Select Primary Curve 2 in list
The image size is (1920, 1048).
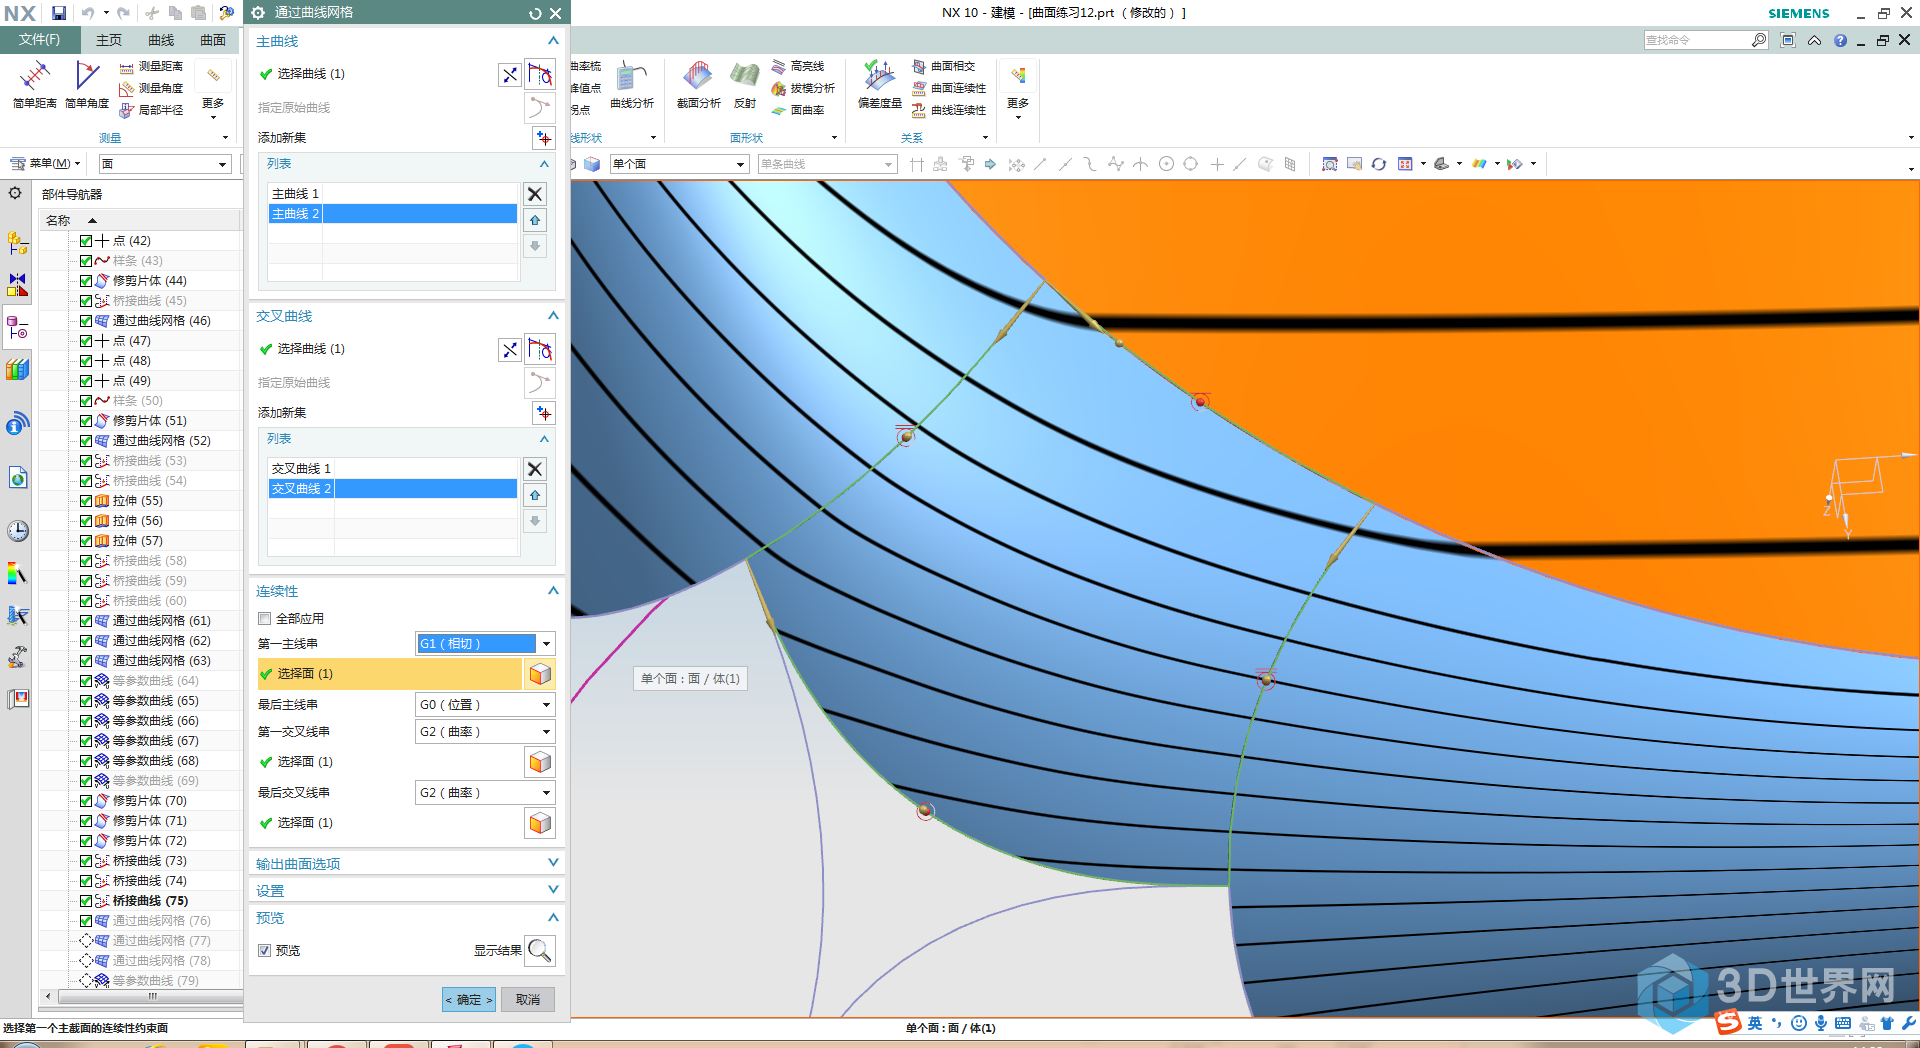coord(393,214)
